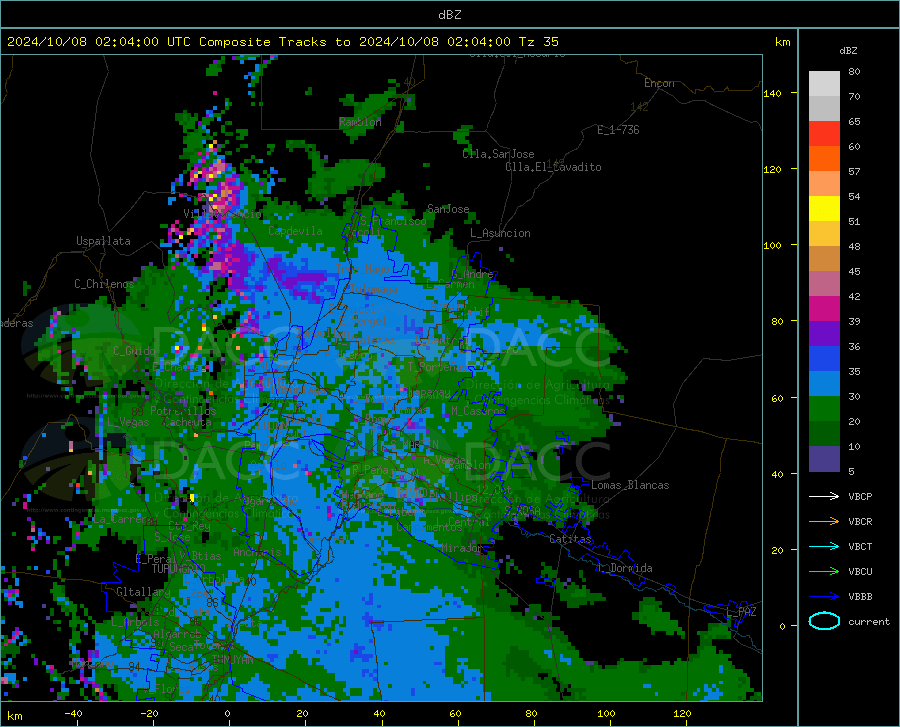Image resolution: width=900 pixels, height=727 pixels.
Task: Click the 'La_Carrera' map label
Action: point(125,519)
